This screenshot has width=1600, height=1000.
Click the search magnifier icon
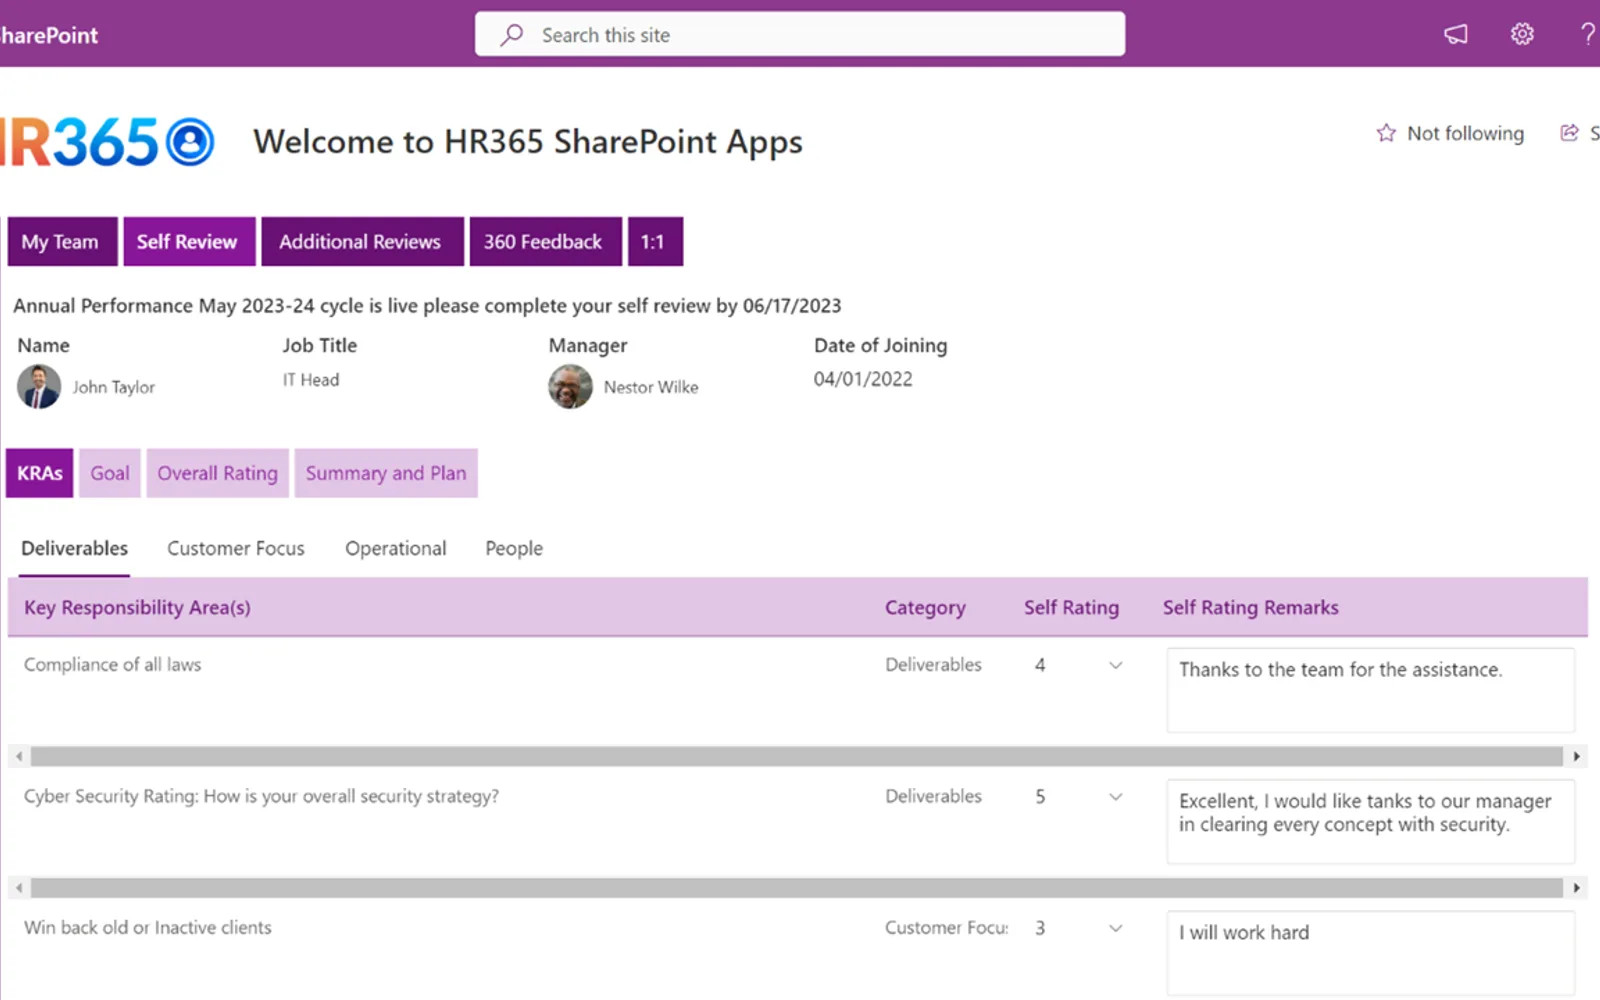coord(511,35)
